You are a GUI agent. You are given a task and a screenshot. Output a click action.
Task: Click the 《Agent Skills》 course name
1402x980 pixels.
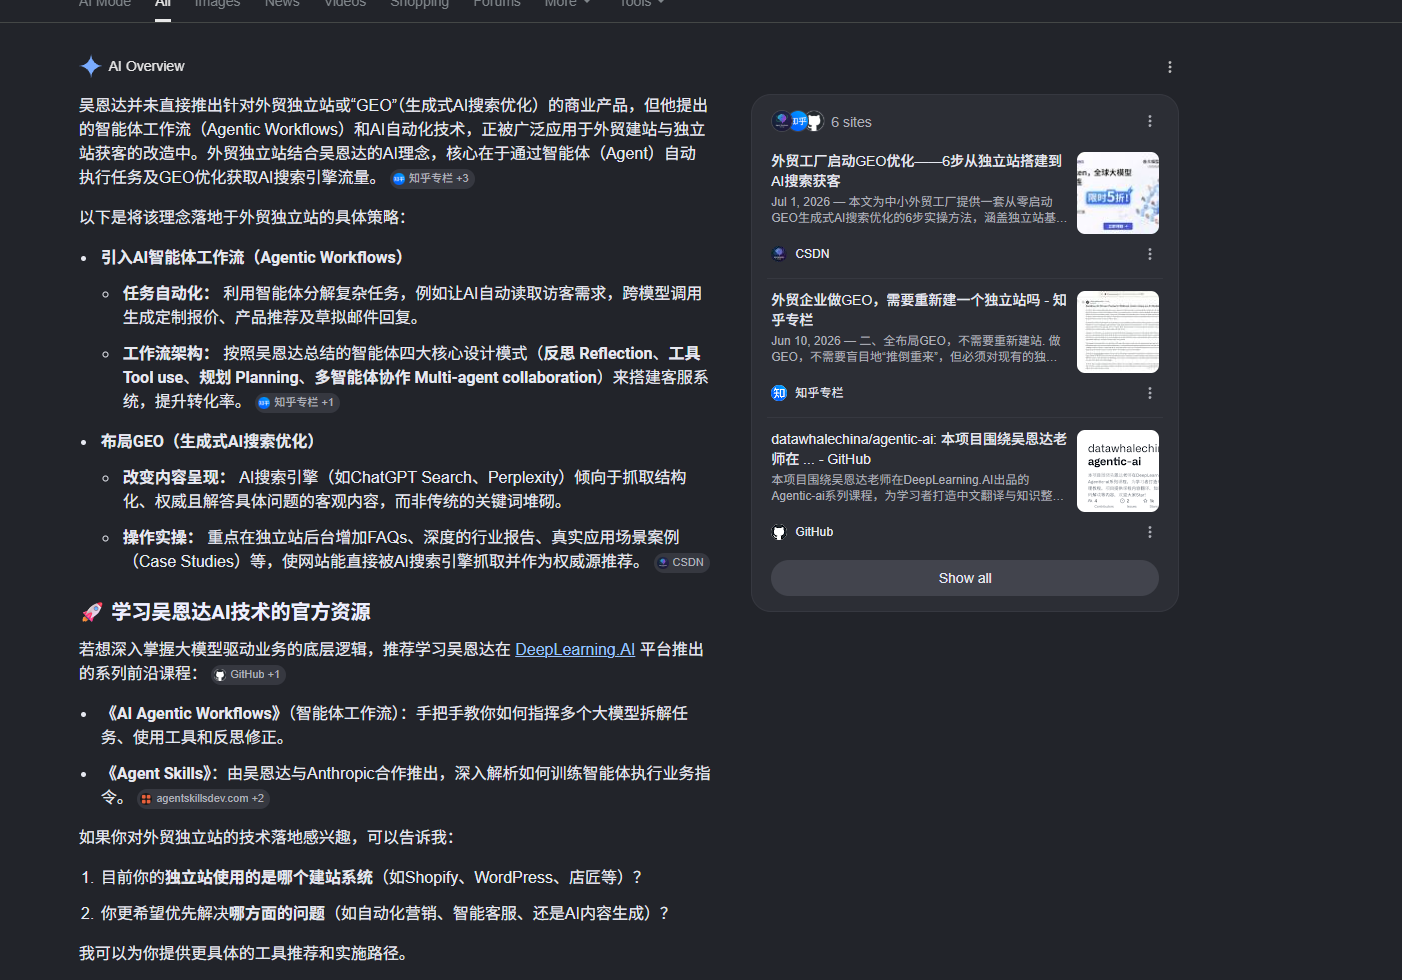pos(160,773)
